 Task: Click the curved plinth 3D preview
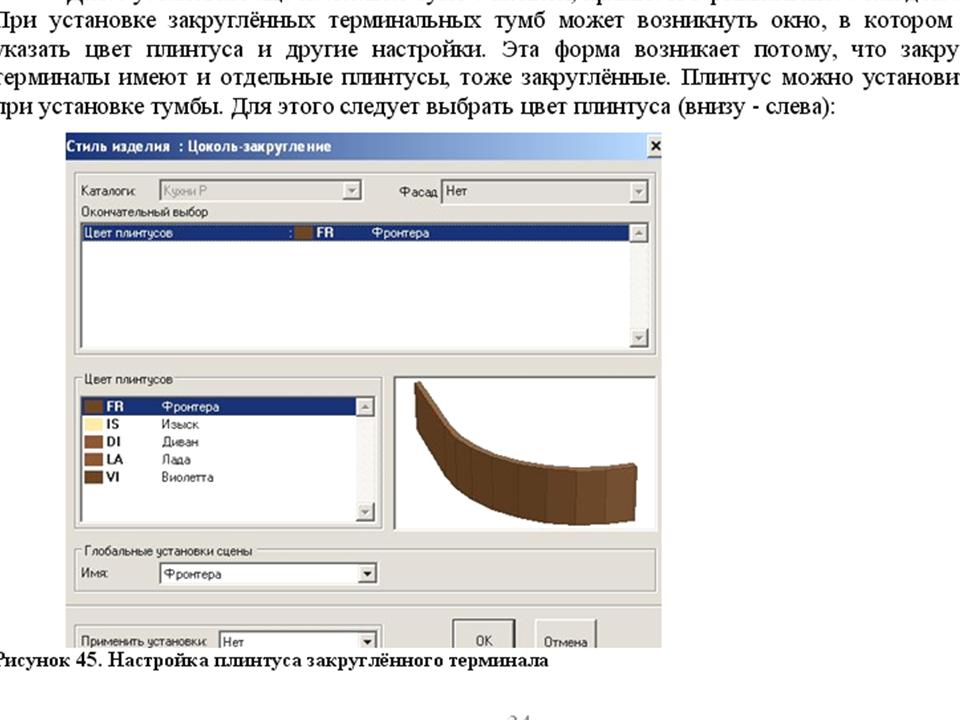click(x=525, y=454)
